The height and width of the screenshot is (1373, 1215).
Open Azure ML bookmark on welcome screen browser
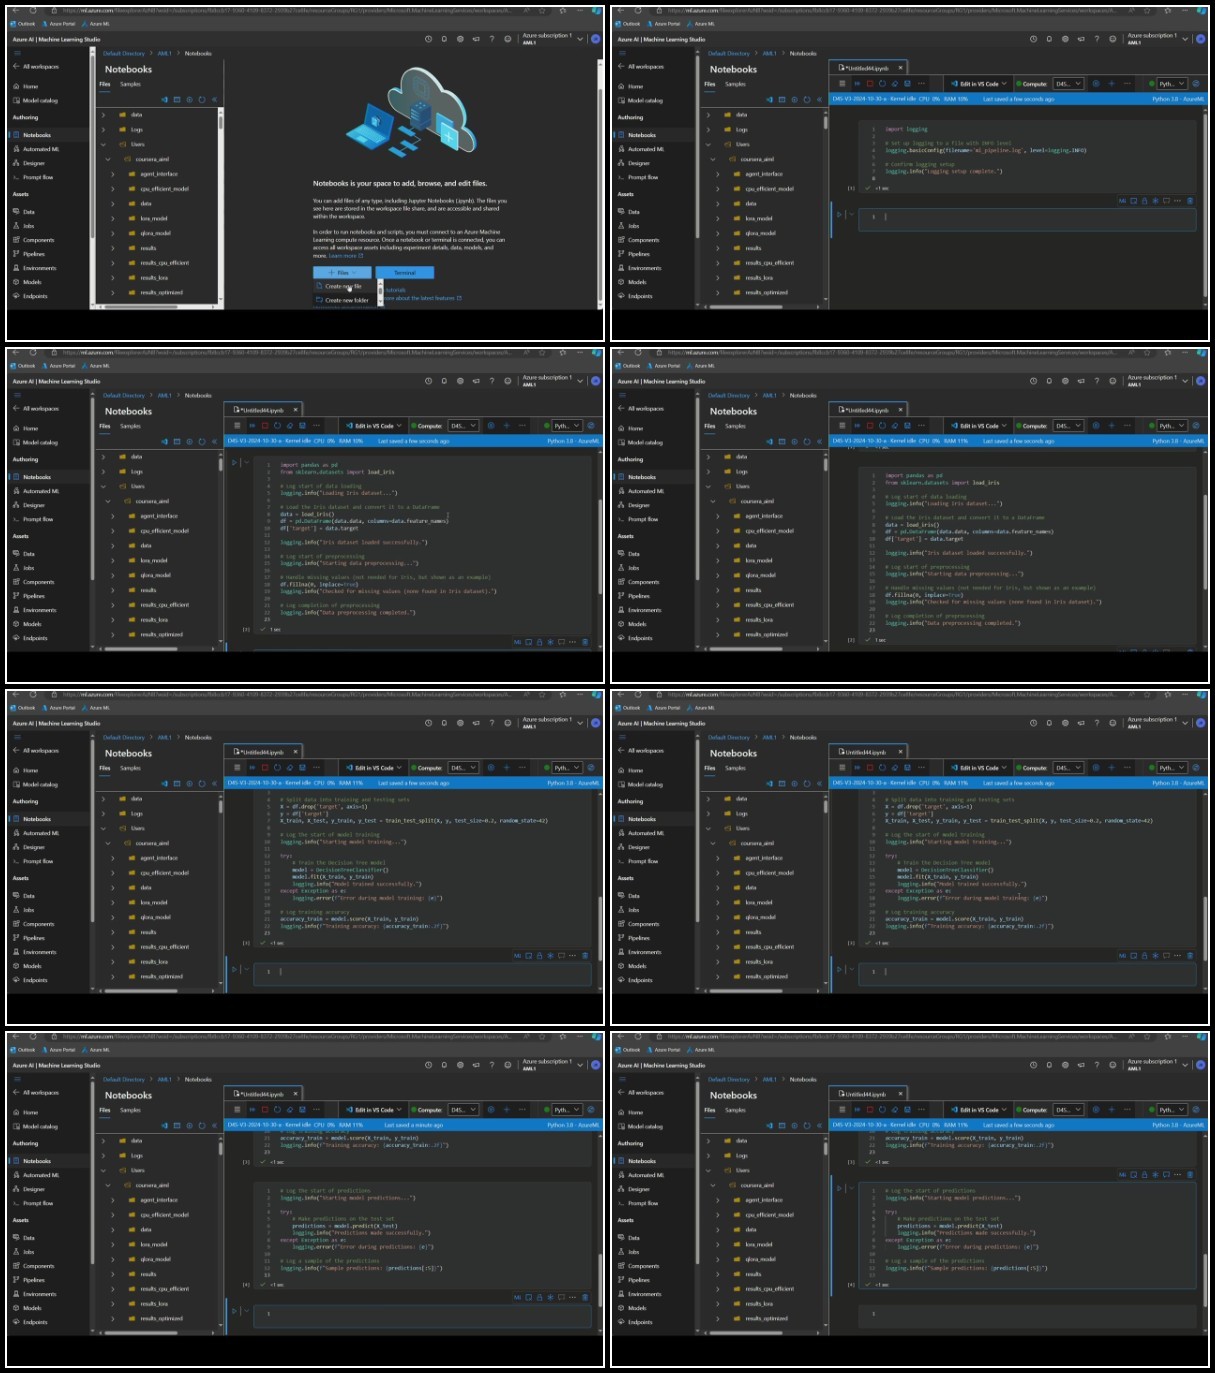(x=96, y=23)
